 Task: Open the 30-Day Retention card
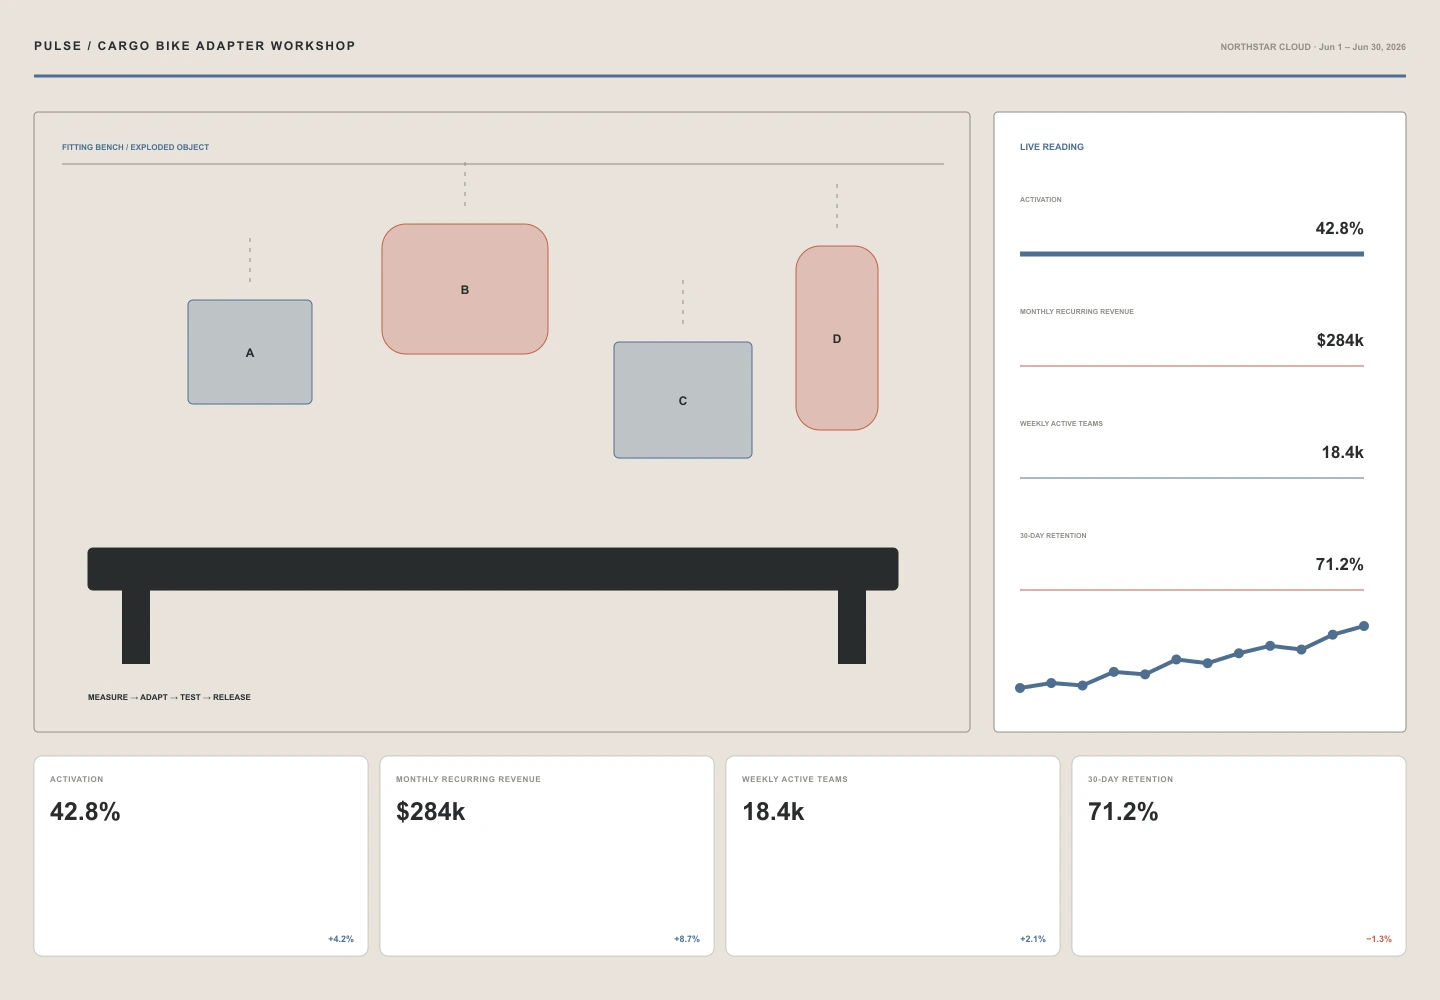[x=1239, y=856]
